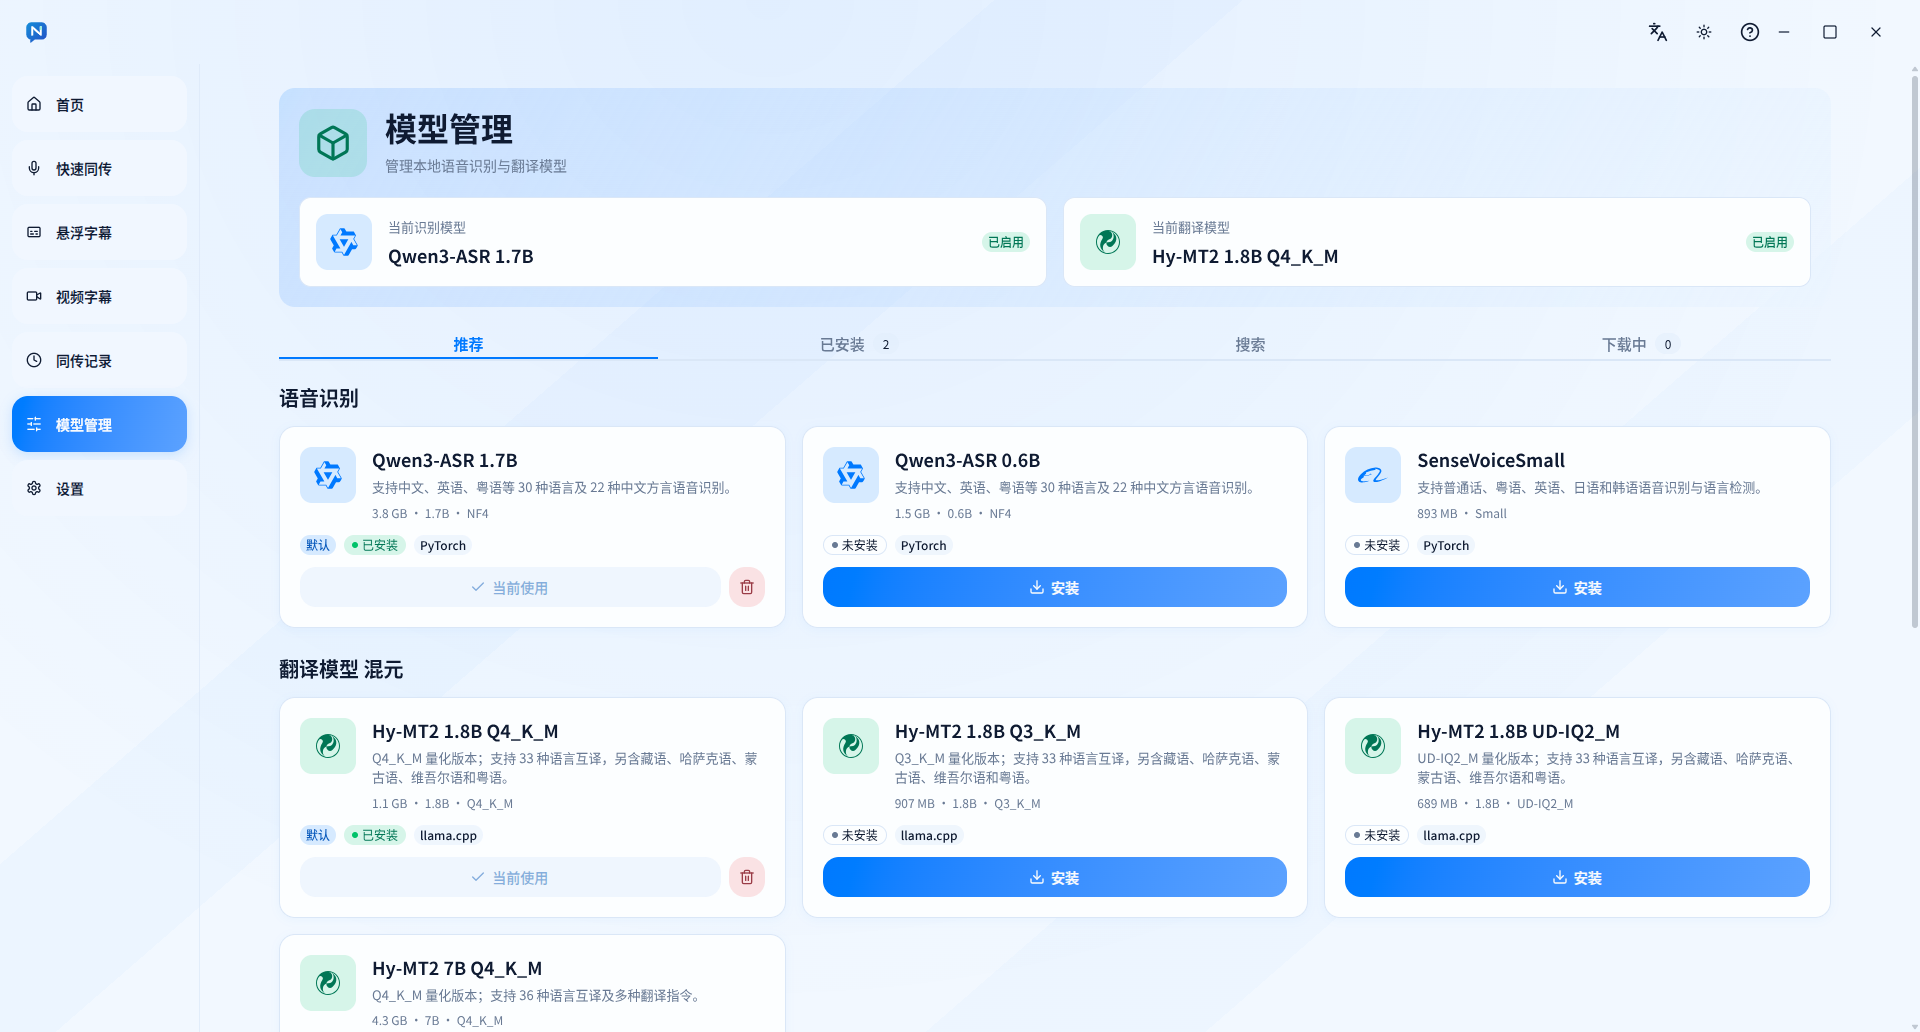
Task: Open 视频字幕 in the sidebar
Action: (x=99, y=296)
